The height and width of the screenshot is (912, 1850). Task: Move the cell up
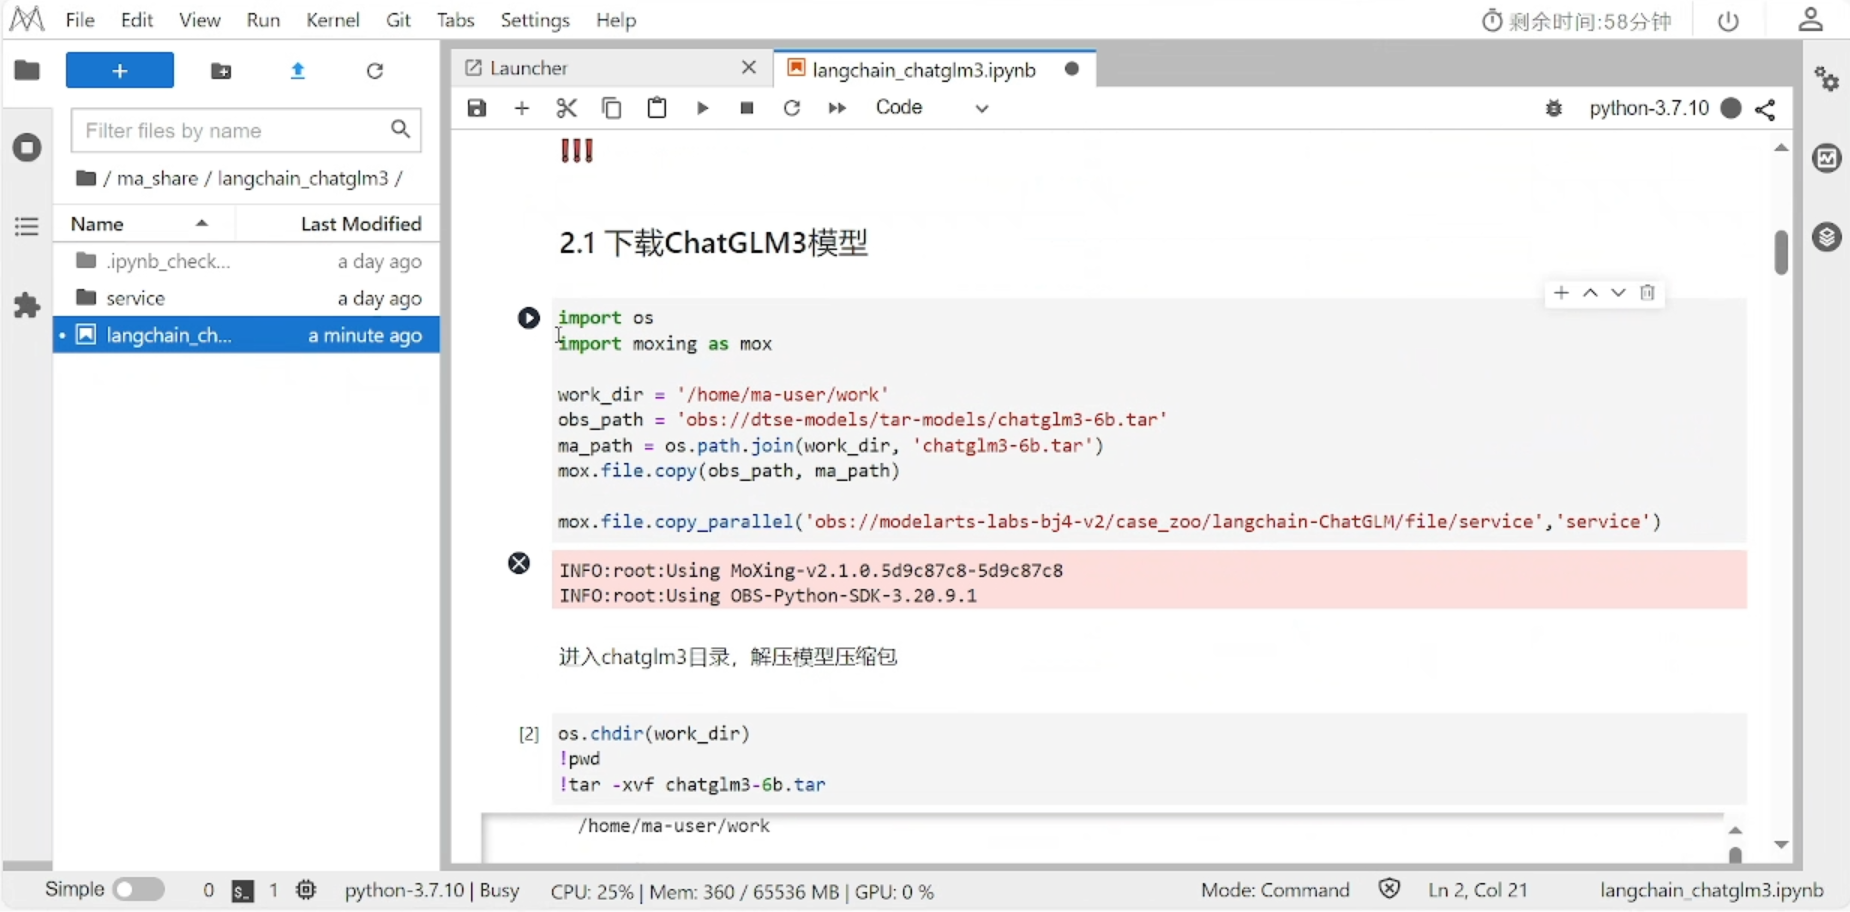(x=1590, y=293)
